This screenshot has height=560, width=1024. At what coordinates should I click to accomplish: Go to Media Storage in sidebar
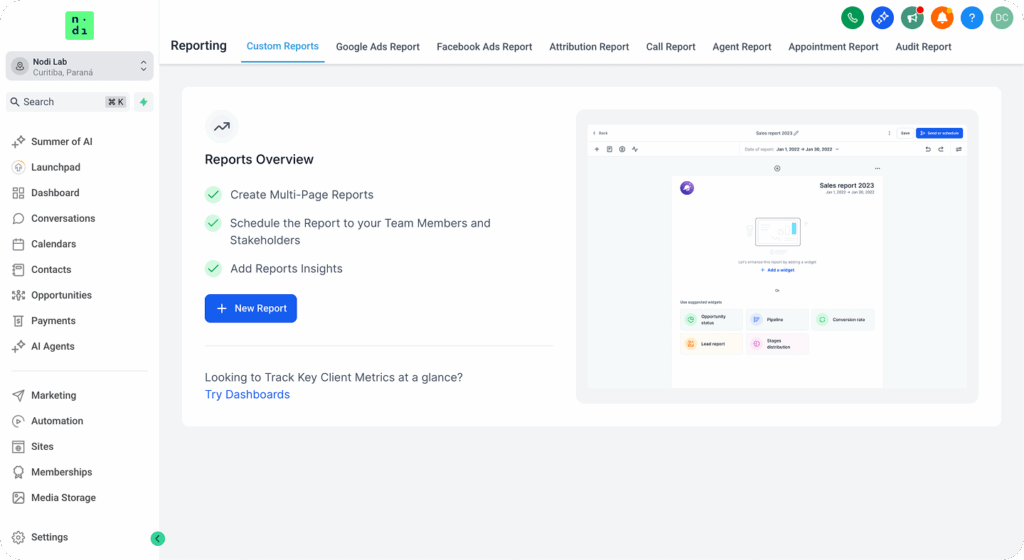63,497
